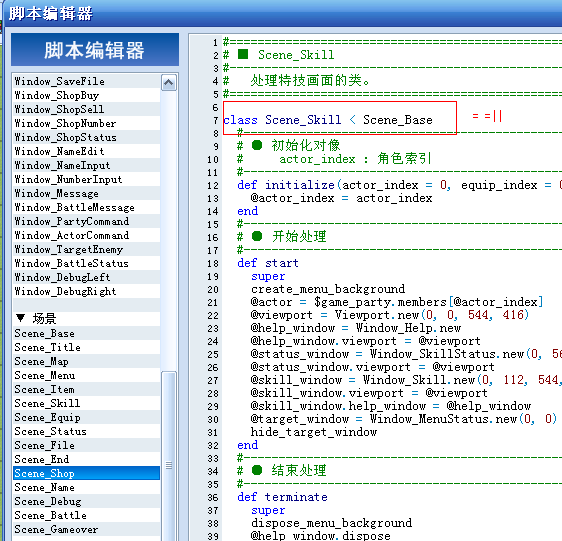Click script list scroll-up arrow

pyautogui.click(x=168, y=83)
